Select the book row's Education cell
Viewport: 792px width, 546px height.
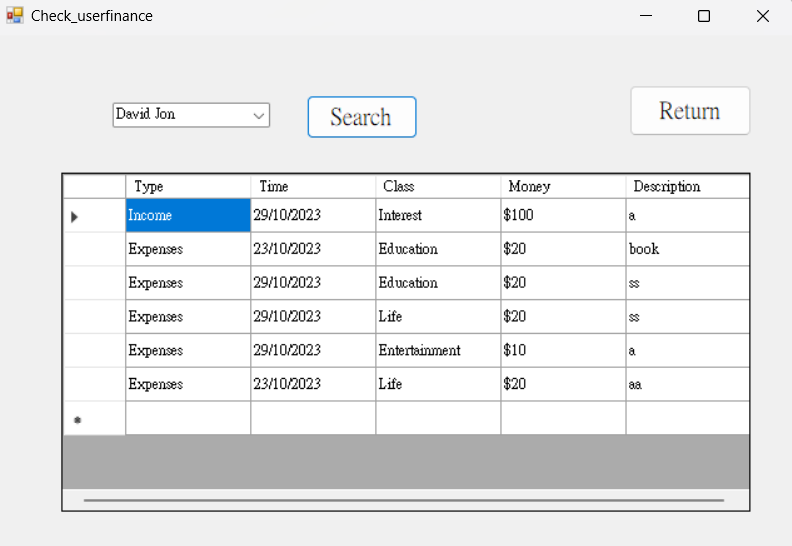[x=438, y=249]
